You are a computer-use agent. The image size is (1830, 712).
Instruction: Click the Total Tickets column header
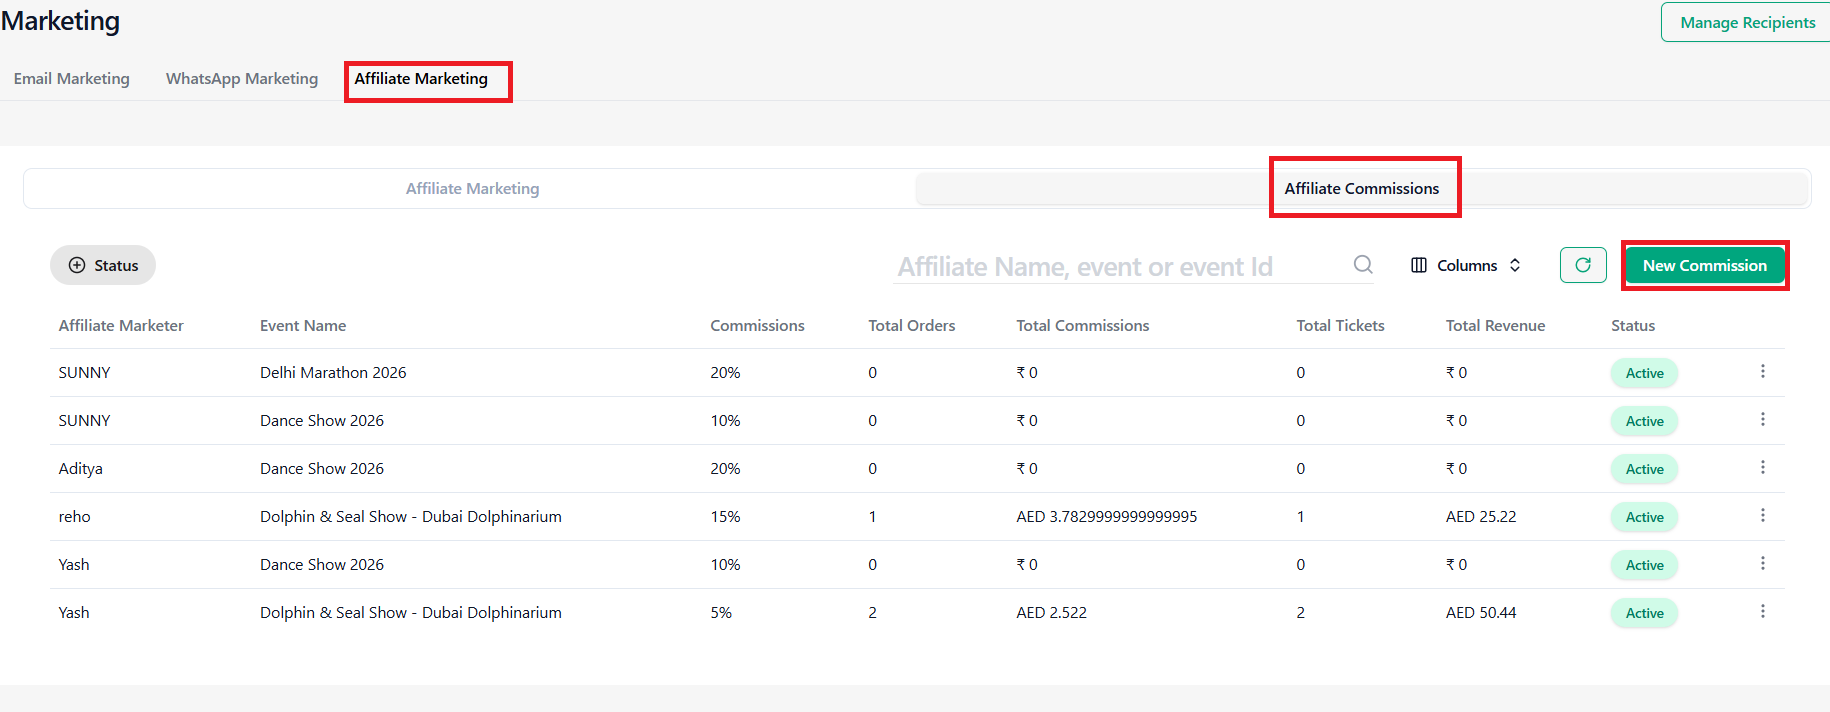[1340, 326]
